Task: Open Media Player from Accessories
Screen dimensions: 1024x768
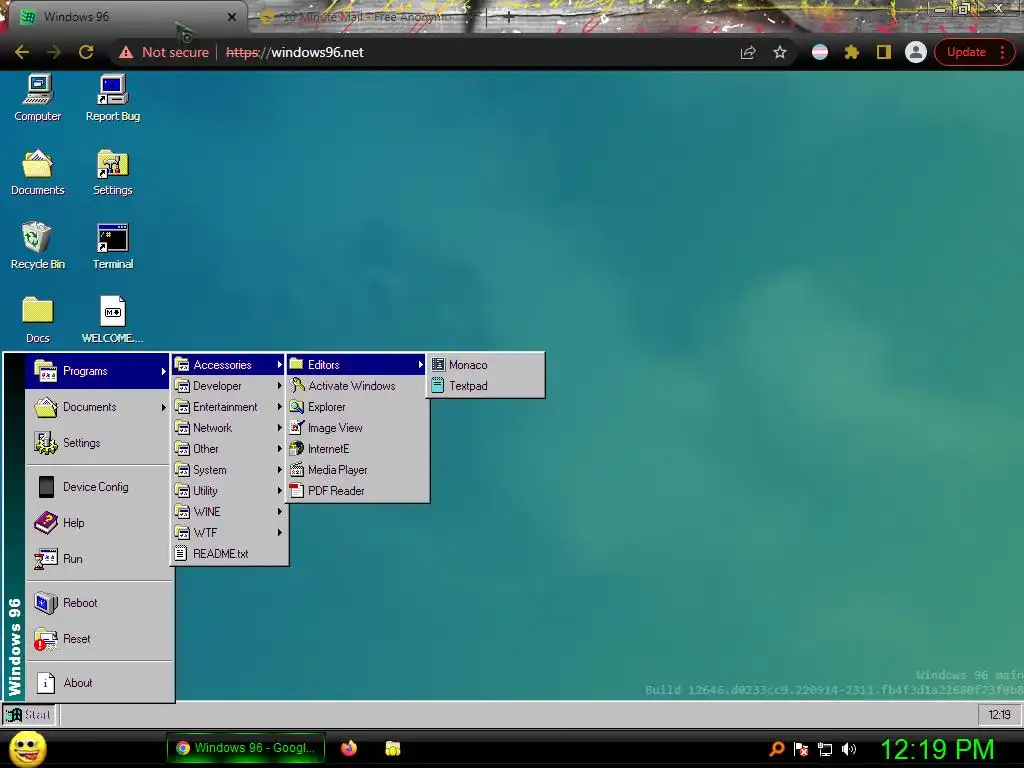Action: tap(358, 470)
